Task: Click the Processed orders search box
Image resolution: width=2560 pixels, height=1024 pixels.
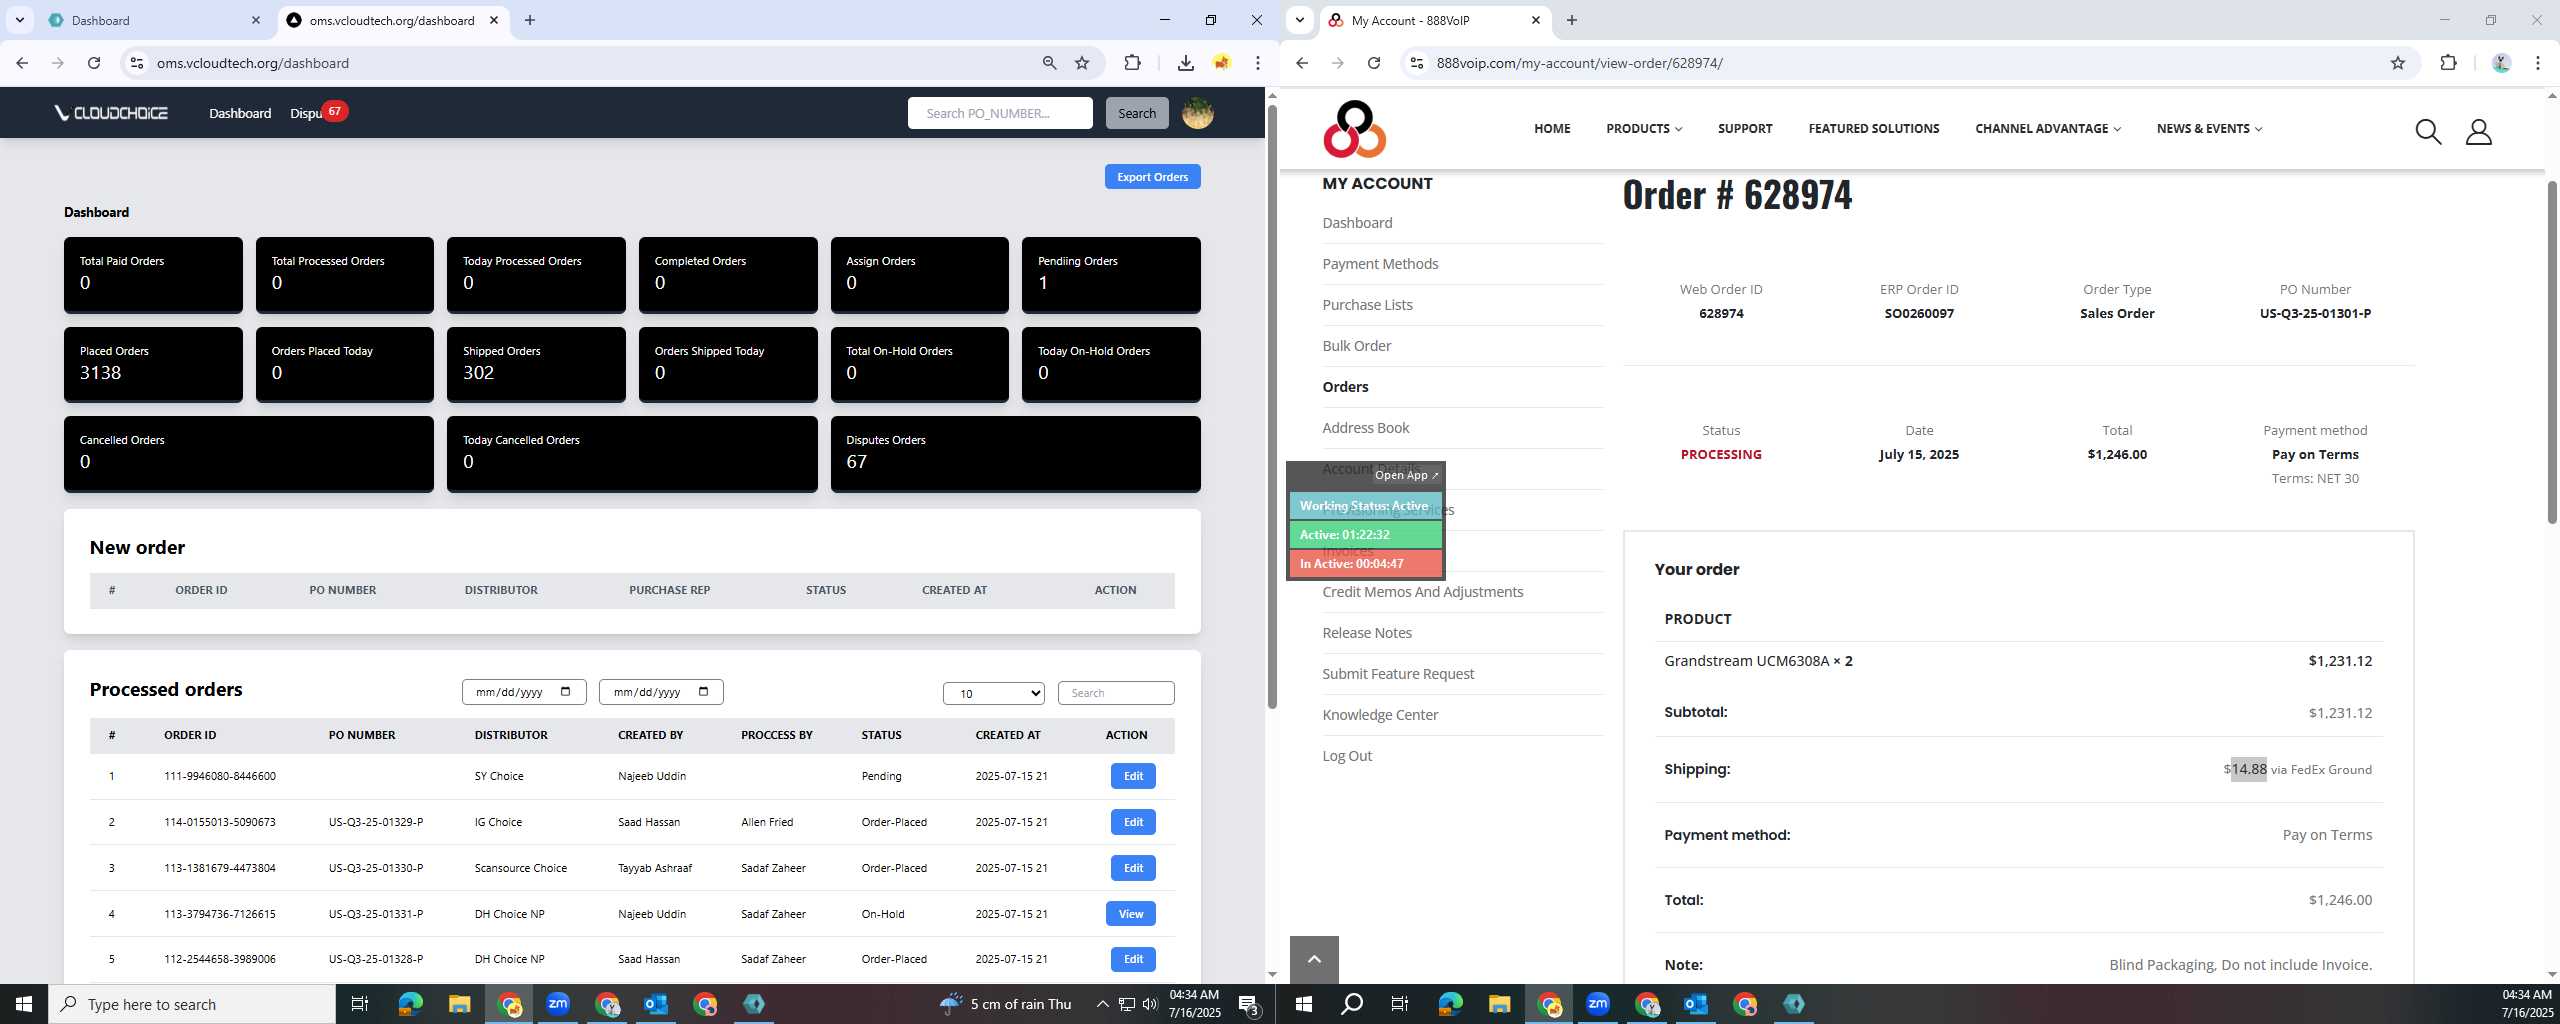Action: pyautogui.click(x=1116, y=693)
